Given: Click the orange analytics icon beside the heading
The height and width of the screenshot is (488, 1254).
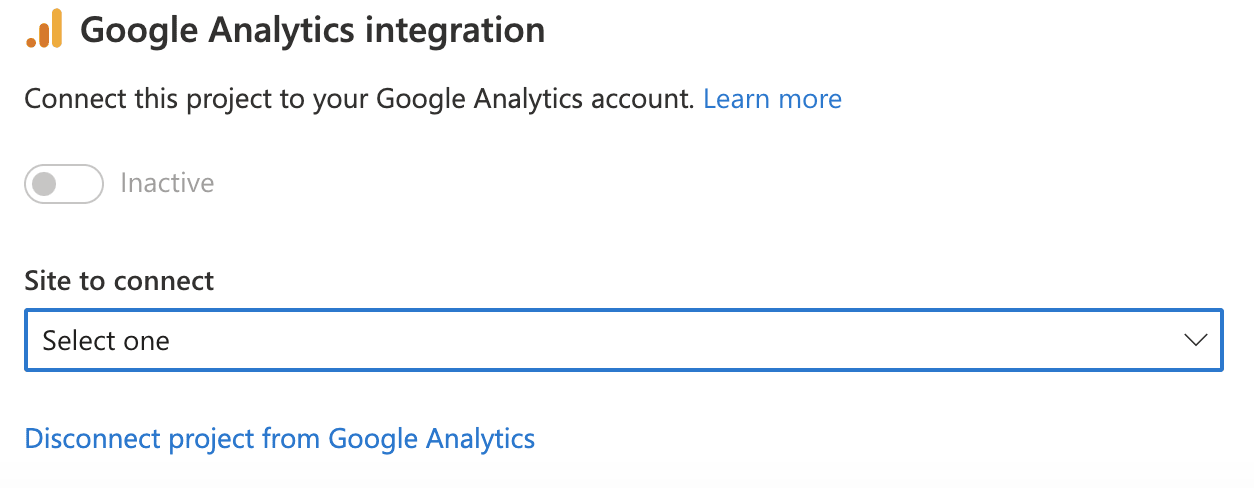Looking at the screenshot, I should pos(44,28).
